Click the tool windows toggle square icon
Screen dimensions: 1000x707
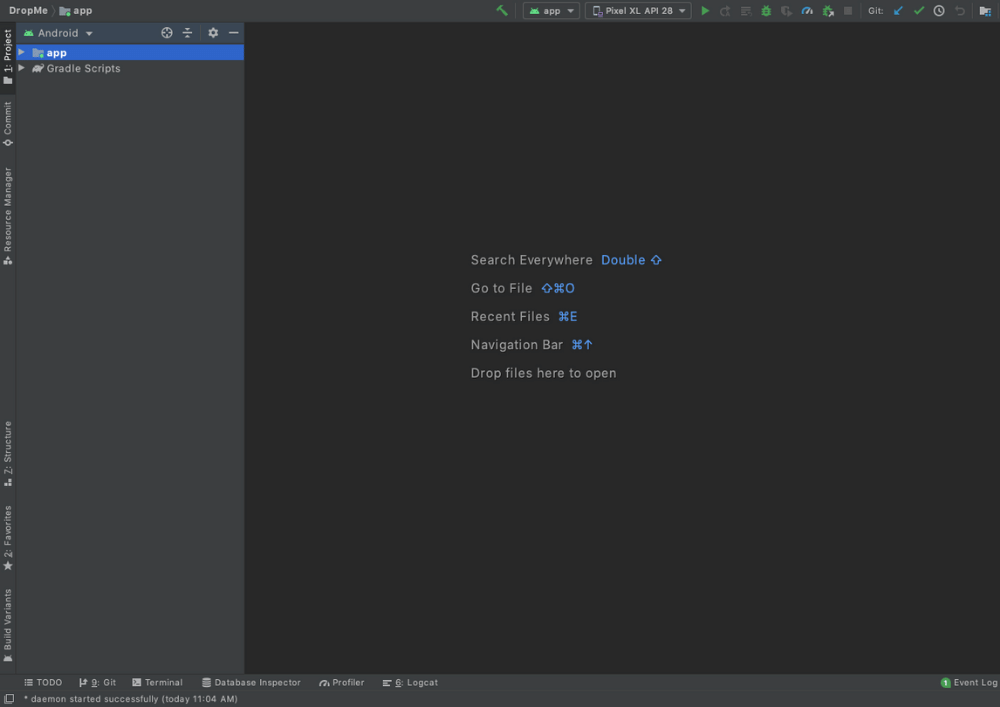[9, 699]
